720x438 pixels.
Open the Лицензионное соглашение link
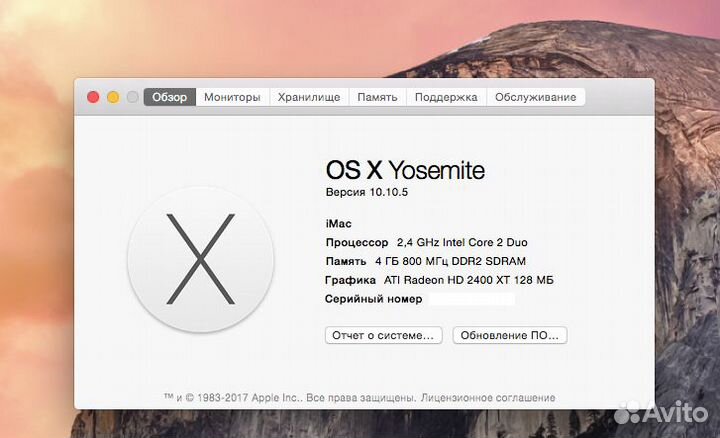coord(488,398)
